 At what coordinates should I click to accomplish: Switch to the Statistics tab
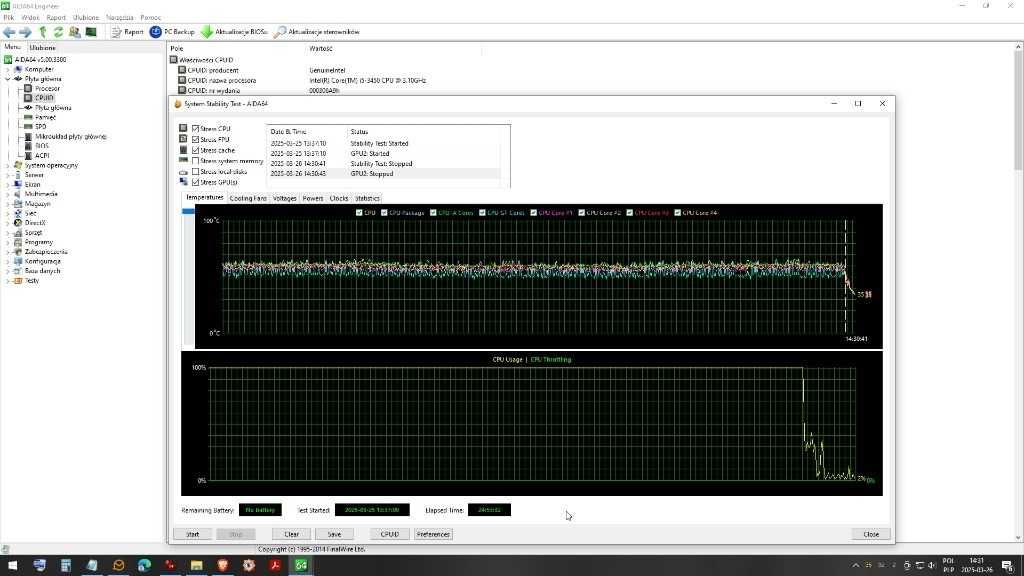[367, 198]
